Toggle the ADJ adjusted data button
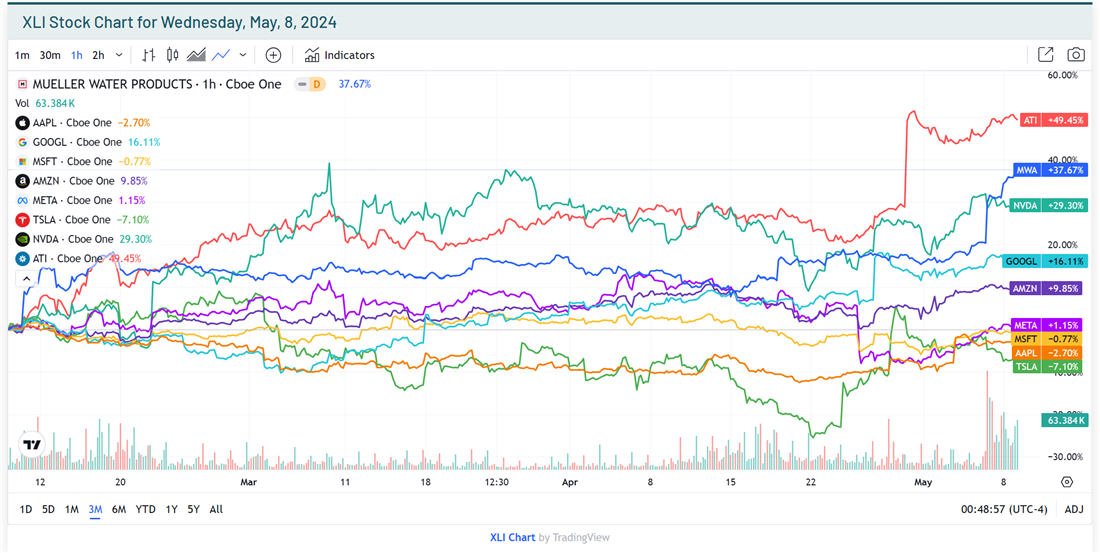 pyautogui.click(x=1073, y=509)
